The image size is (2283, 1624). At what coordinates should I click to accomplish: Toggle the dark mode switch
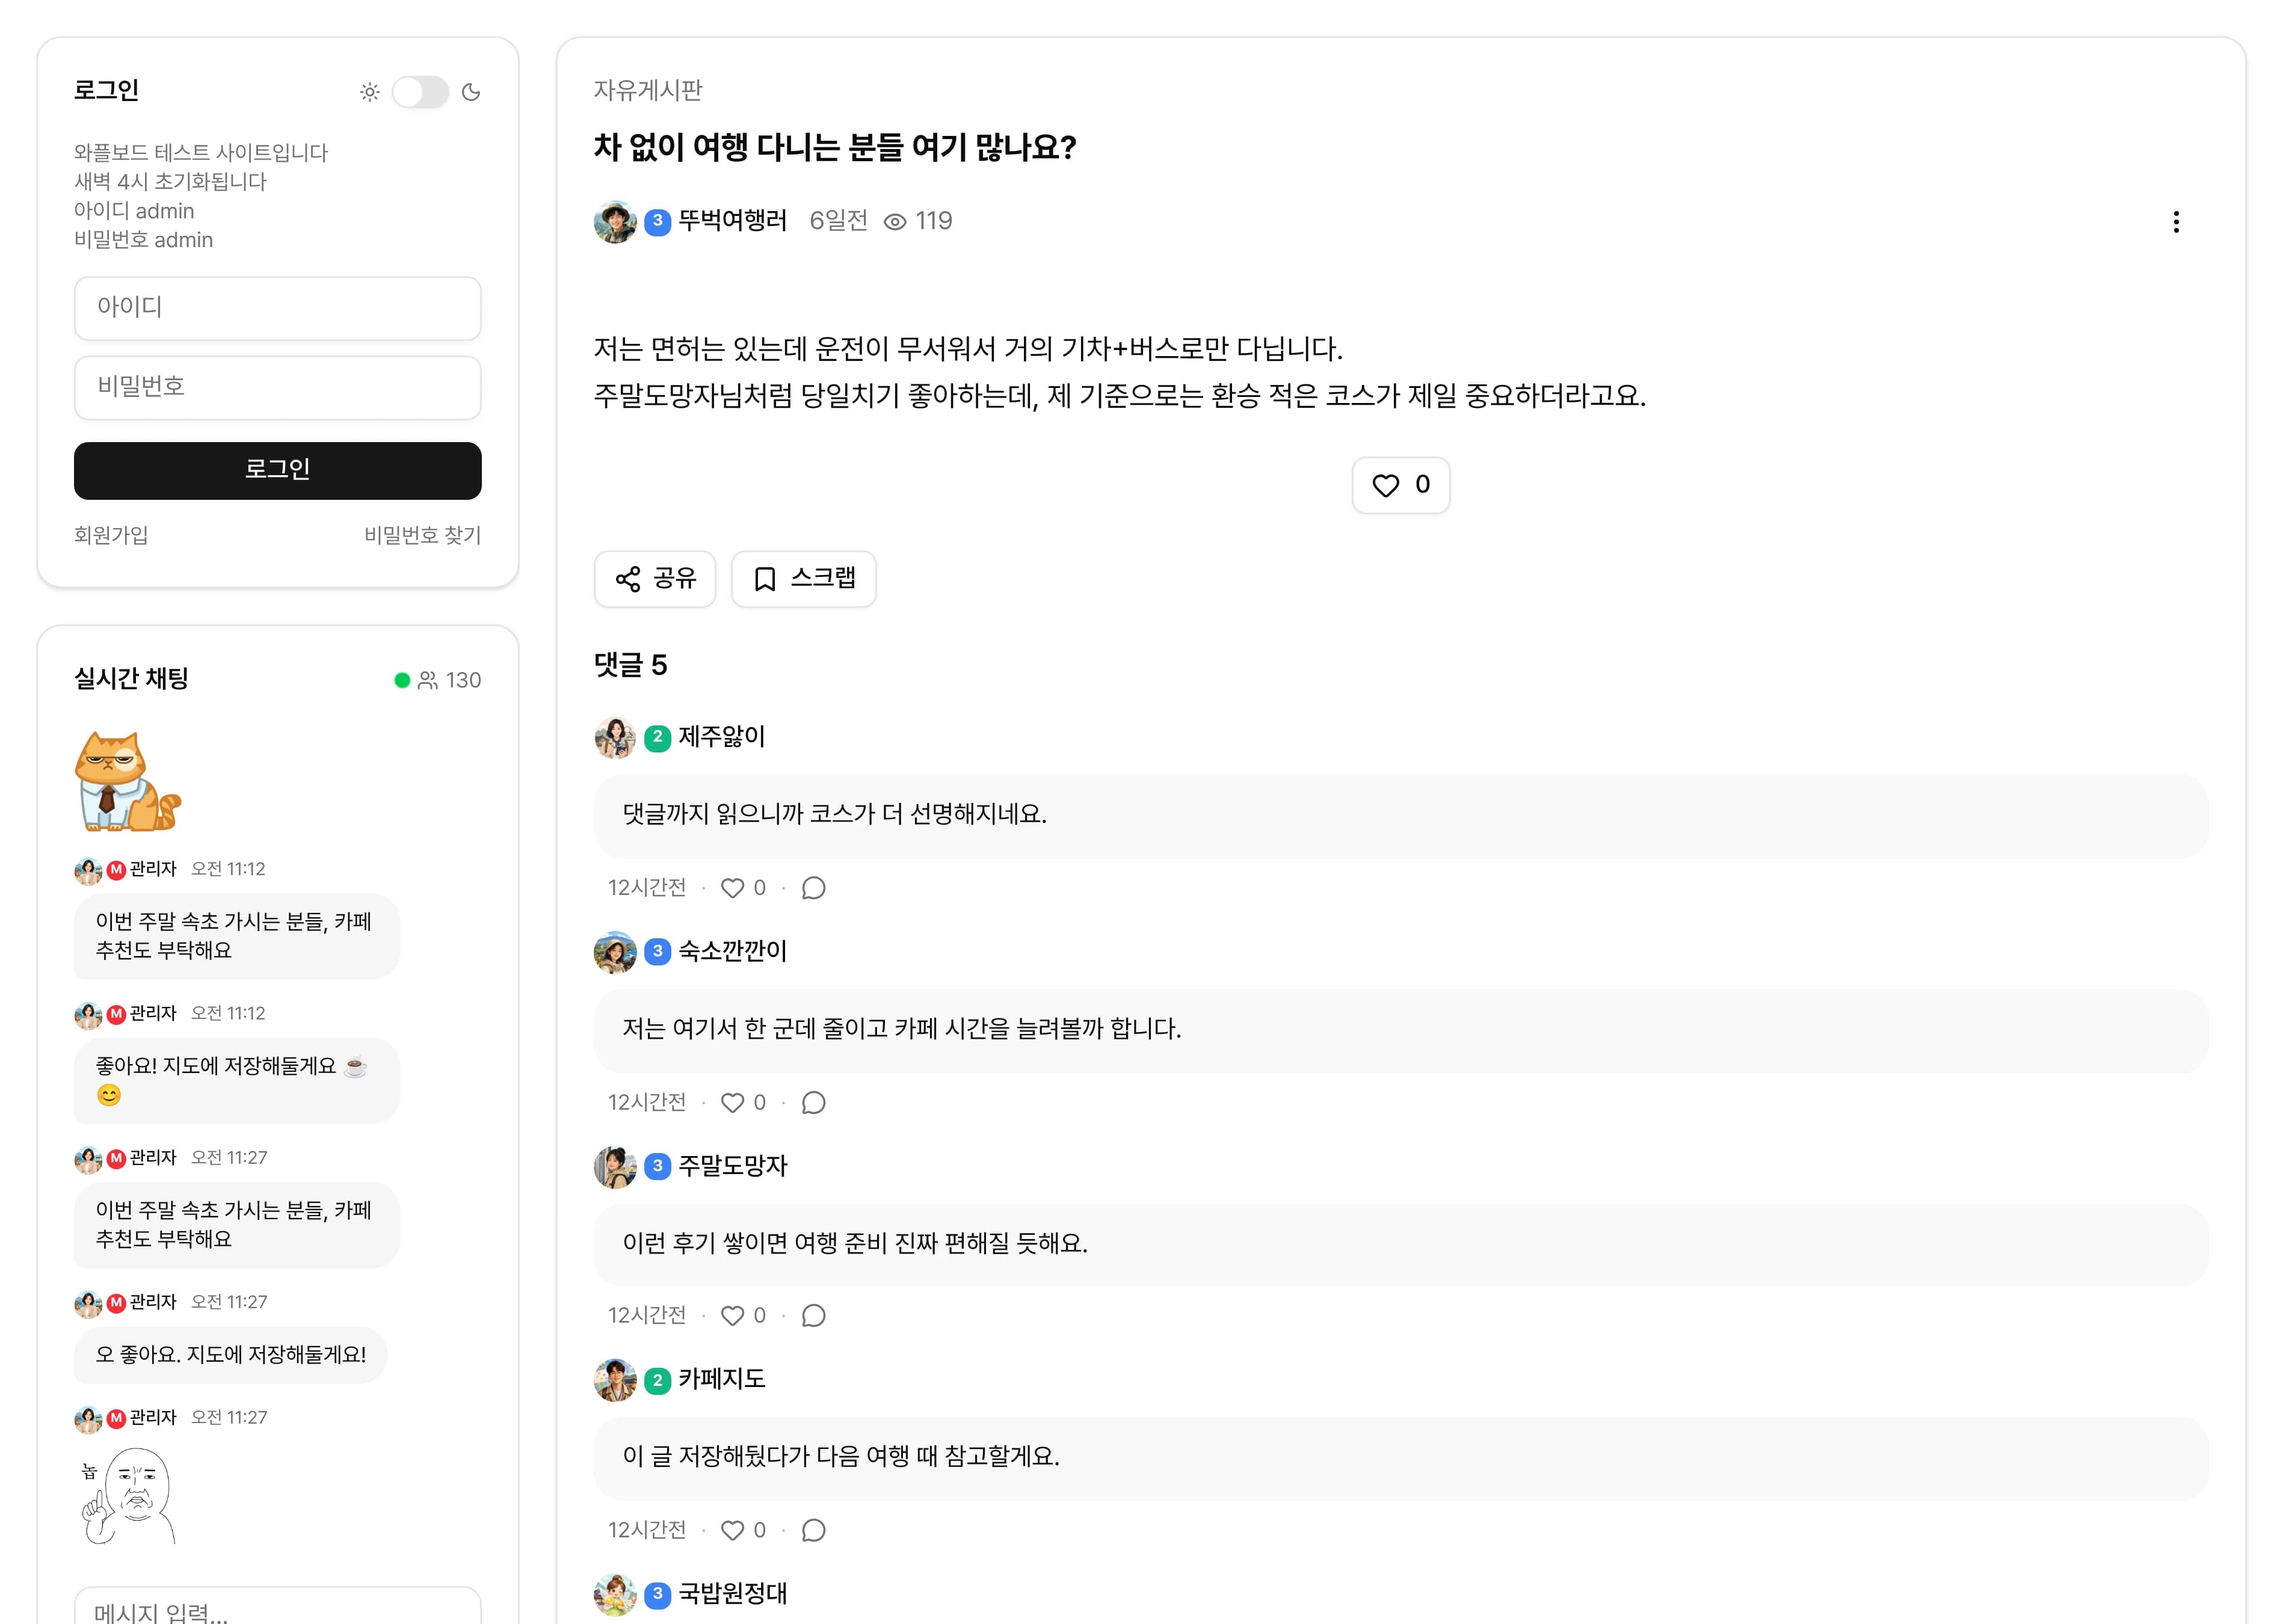click(420, 92)
